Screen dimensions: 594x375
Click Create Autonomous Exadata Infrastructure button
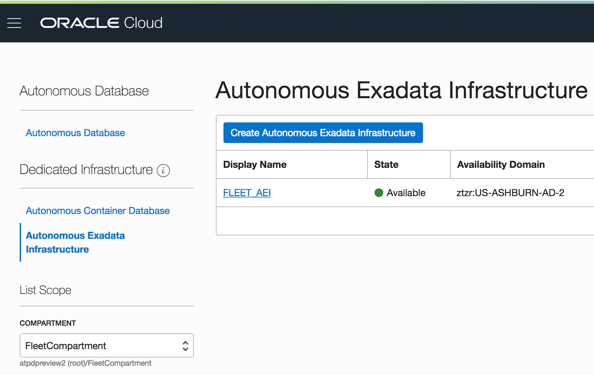(323, 133)
